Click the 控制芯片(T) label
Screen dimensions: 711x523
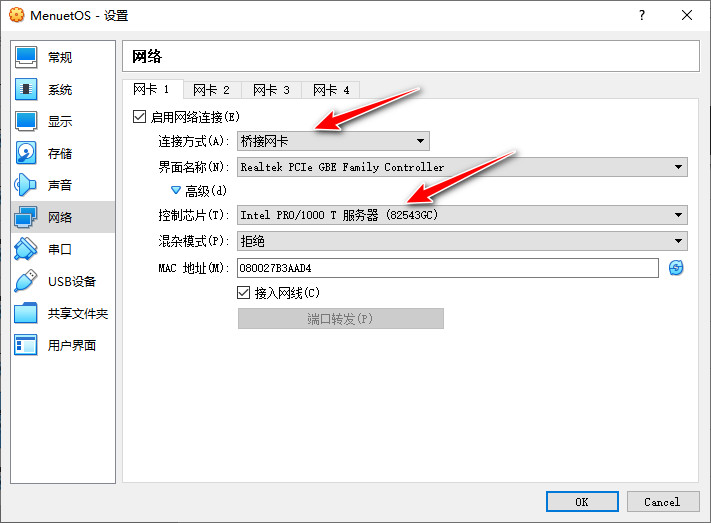tap(193, 215)
